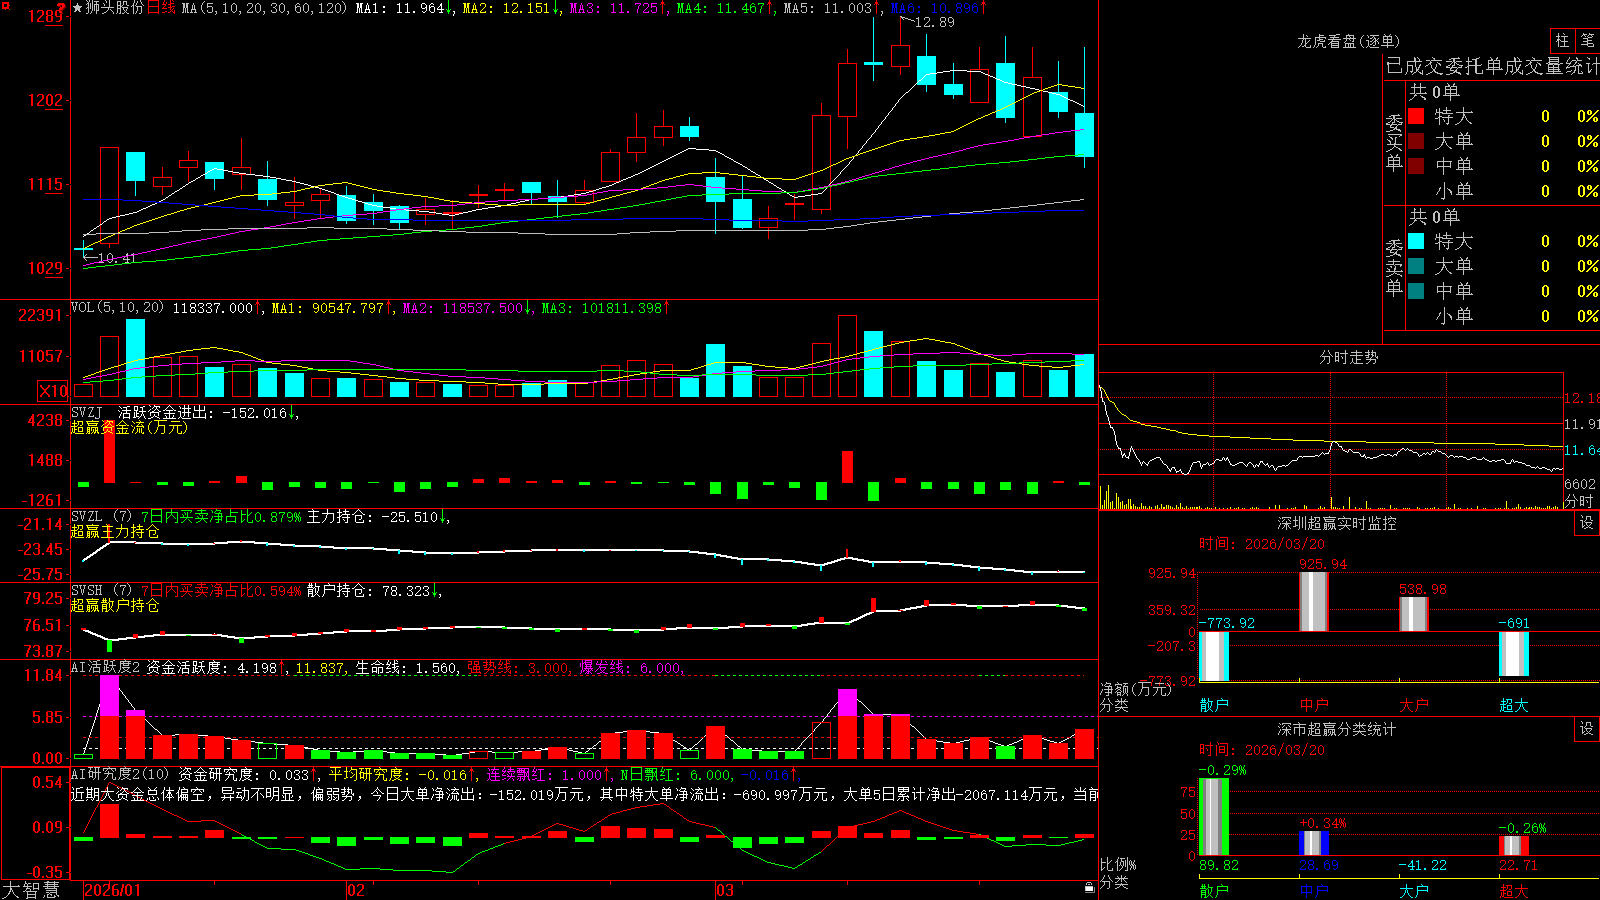Click the 03 month marker on date axis

[x=725, y=890]
